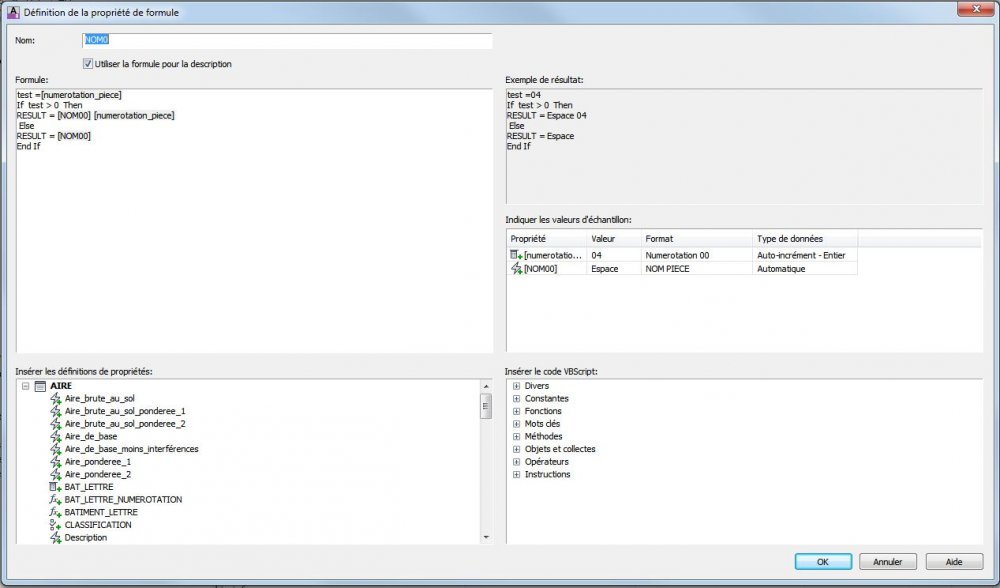The height and width of the screenshot is (588, 1000).
Task: Click the numerotation sample value row icon
Action: pos(516,255)
